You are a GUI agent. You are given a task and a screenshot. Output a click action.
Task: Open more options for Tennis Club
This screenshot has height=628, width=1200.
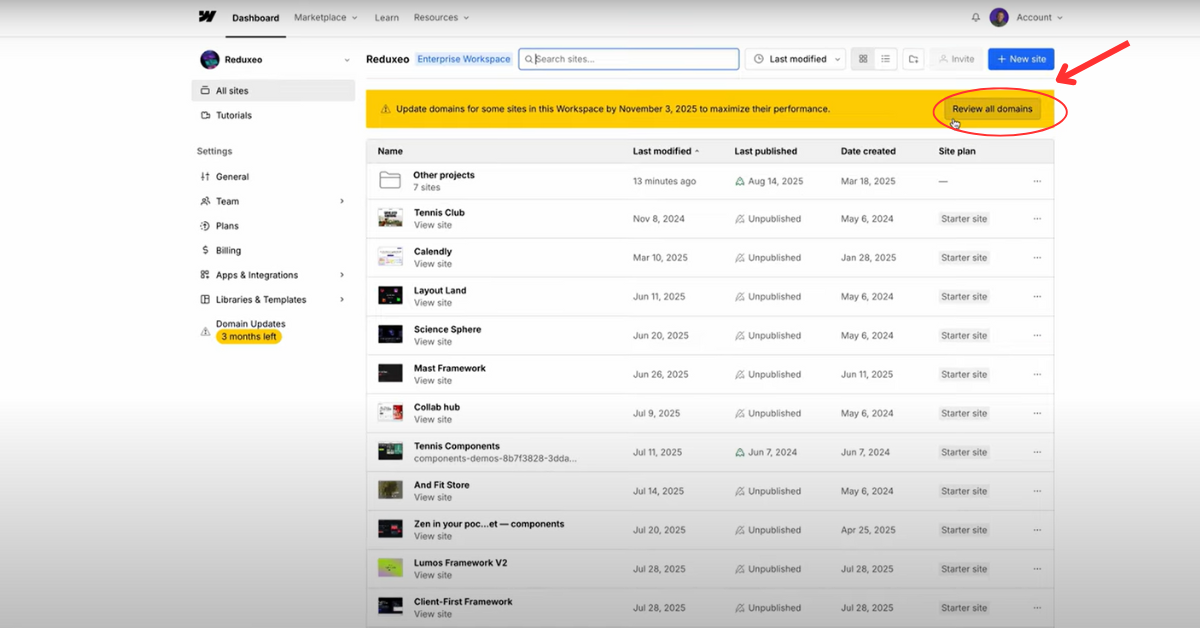point(1037,219)
